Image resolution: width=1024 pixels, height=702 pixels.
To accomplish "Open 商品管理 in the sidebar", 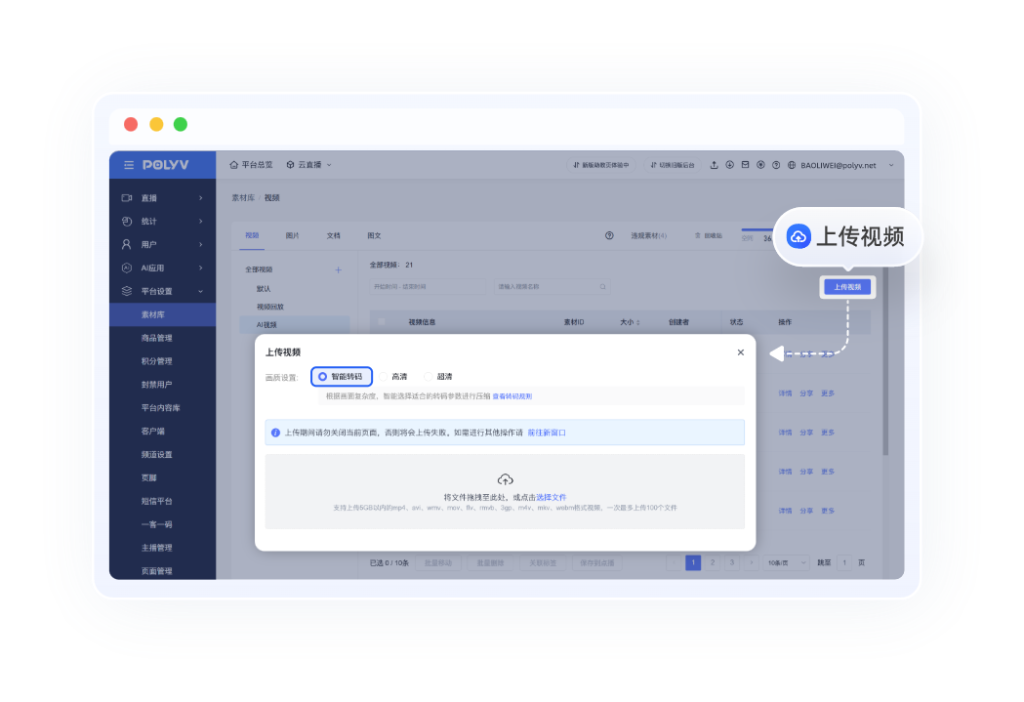I will point(157,338).
